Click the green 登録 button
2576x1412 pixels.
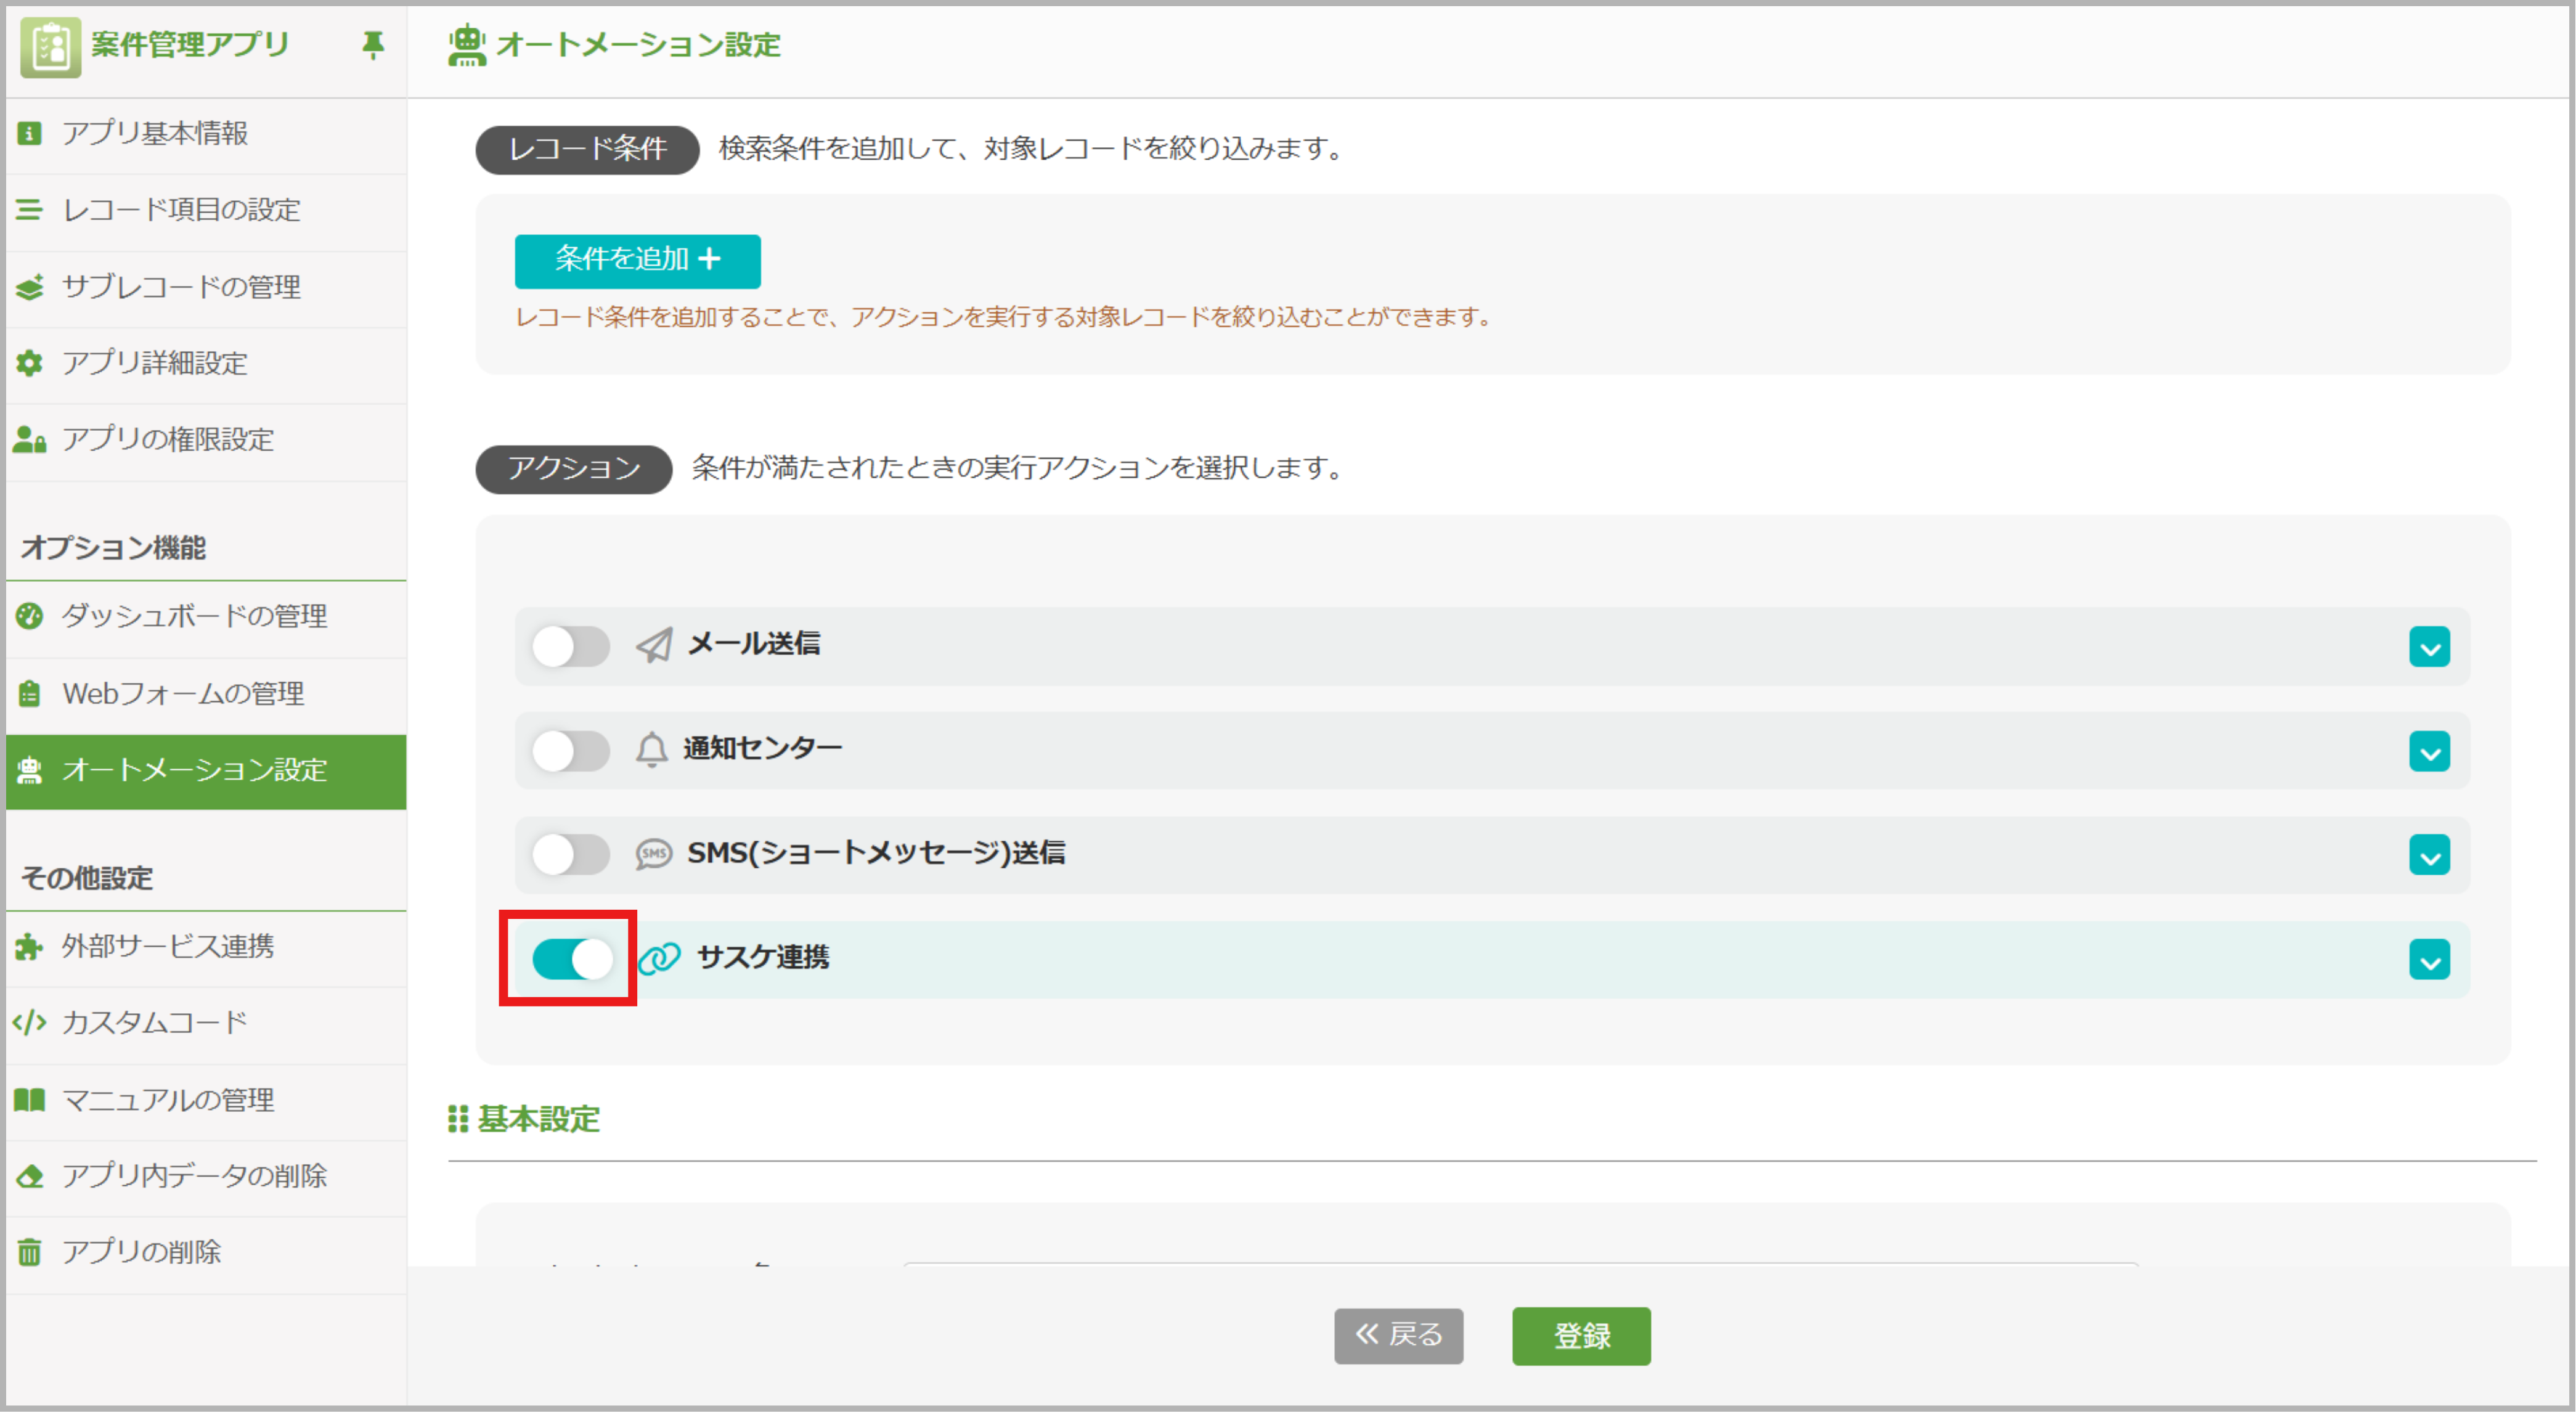coord(1581,1336)
